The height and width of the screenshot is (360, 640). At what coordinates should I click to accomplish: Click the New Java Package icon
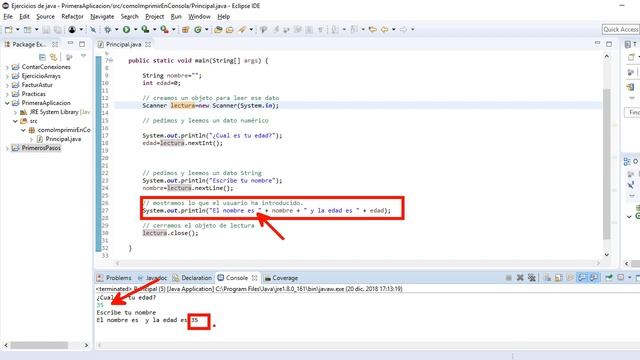click(x=185, y=29)
